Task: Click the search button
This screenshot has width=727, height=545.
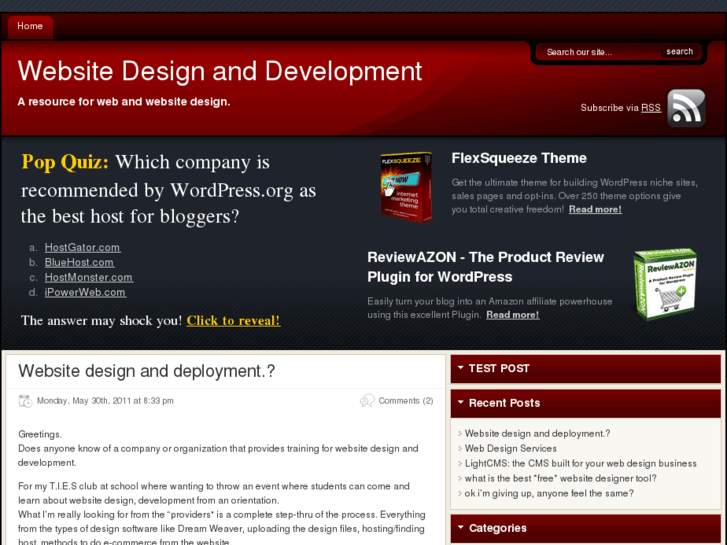Action: [x=680, y=51]
